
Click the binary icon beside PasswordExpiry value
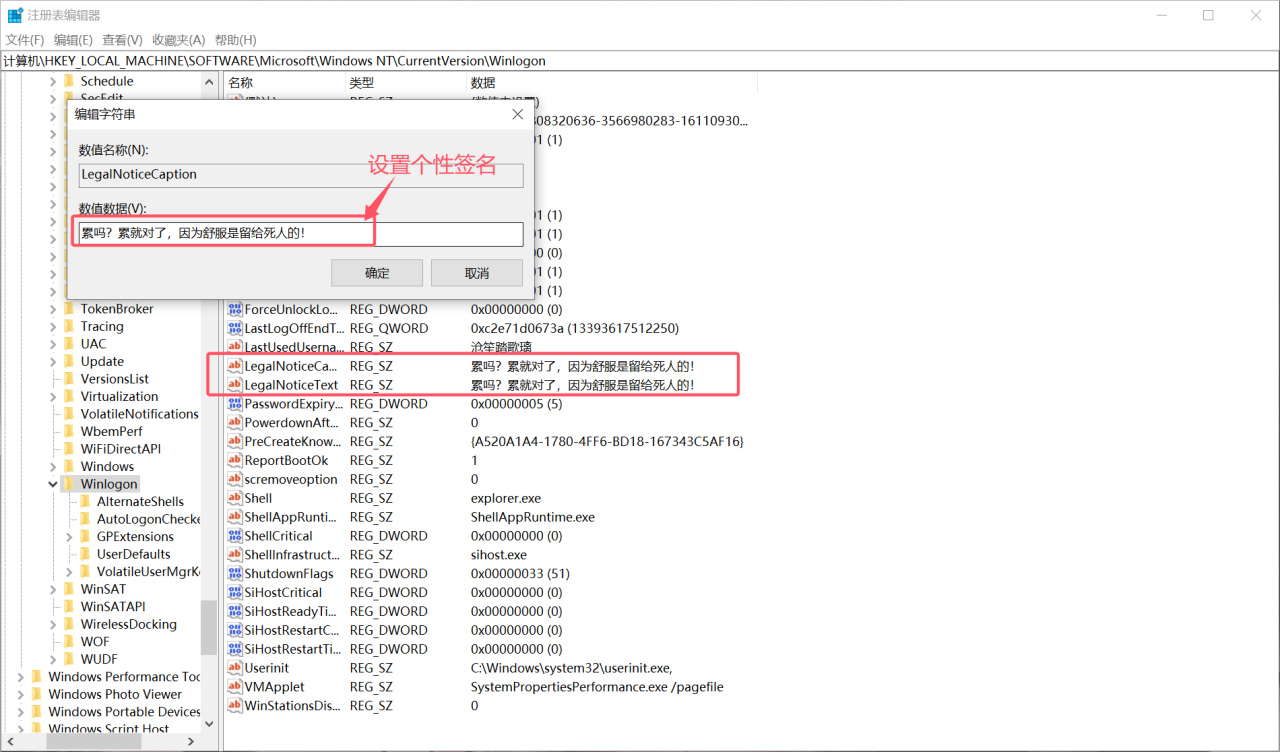(235, 404)
